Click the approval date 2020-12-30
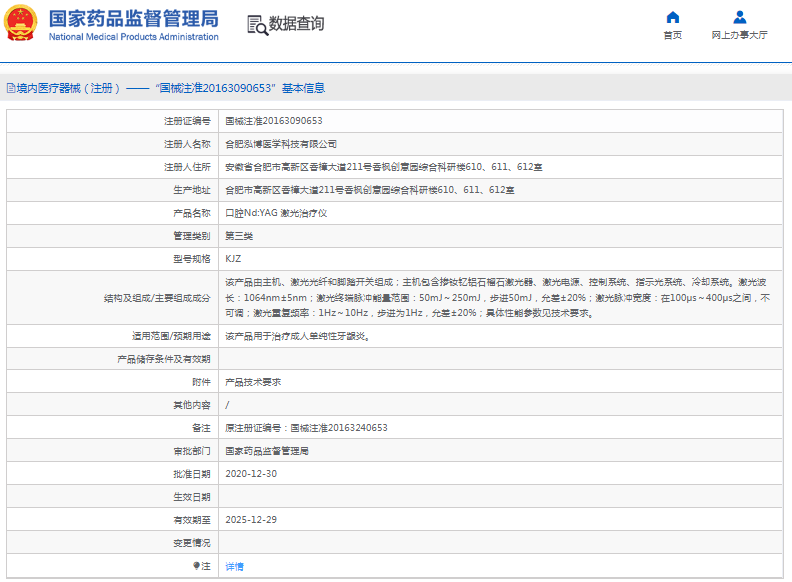 tap(251, 473)
